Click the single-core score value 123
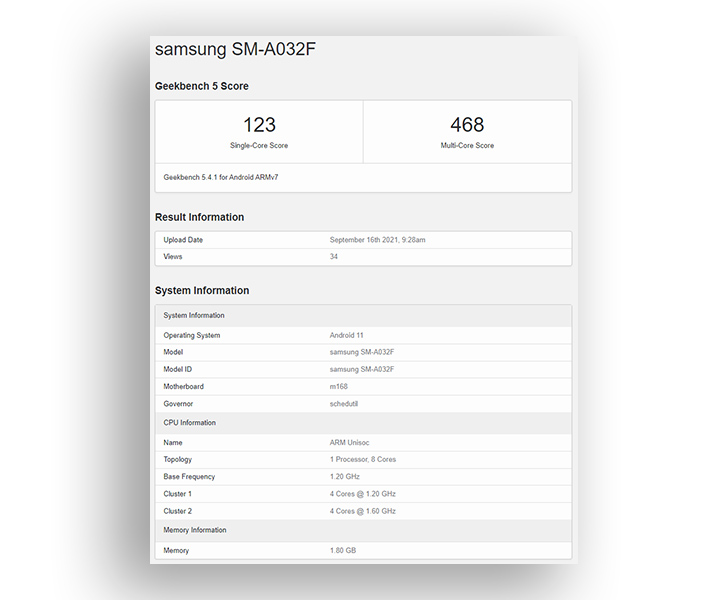 click(x=259, y=124)
